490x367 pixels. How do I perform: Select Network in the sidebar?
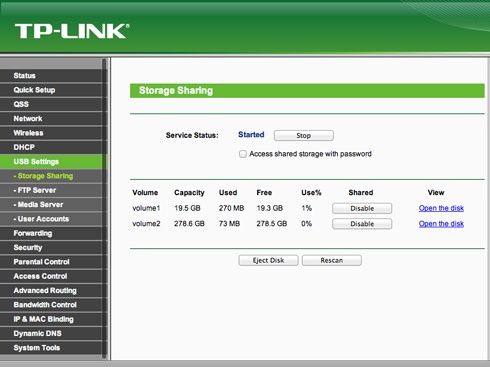(x=51, y=119)
